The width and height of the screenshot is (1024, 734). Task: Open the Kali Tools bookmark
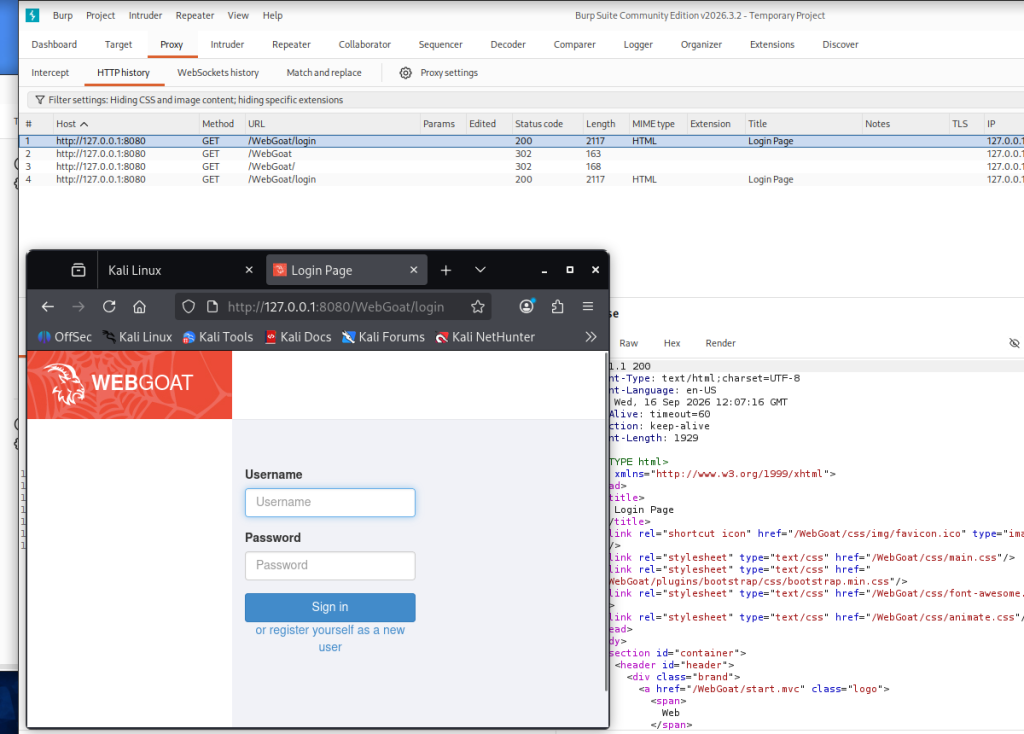tap(218, 337)
